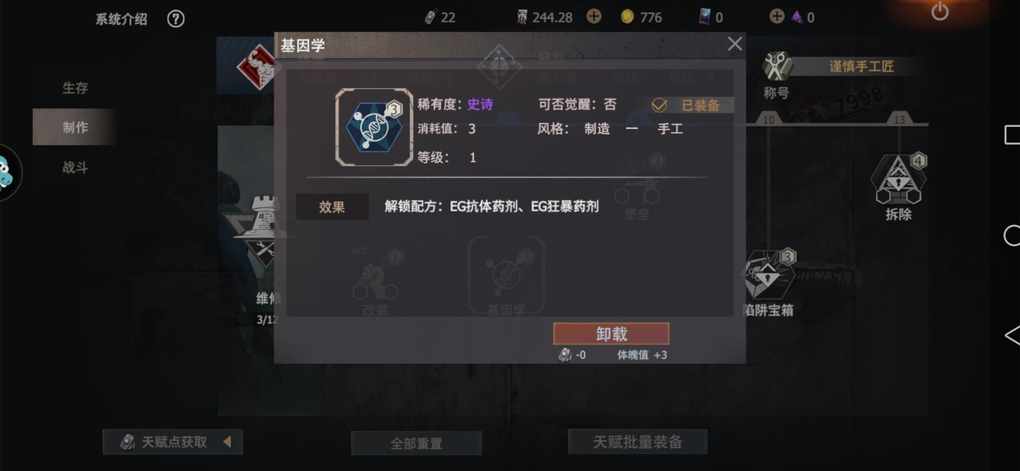
Task: Tap the plus icon beside 244.28 currency
Action: [x=593, y=17]
